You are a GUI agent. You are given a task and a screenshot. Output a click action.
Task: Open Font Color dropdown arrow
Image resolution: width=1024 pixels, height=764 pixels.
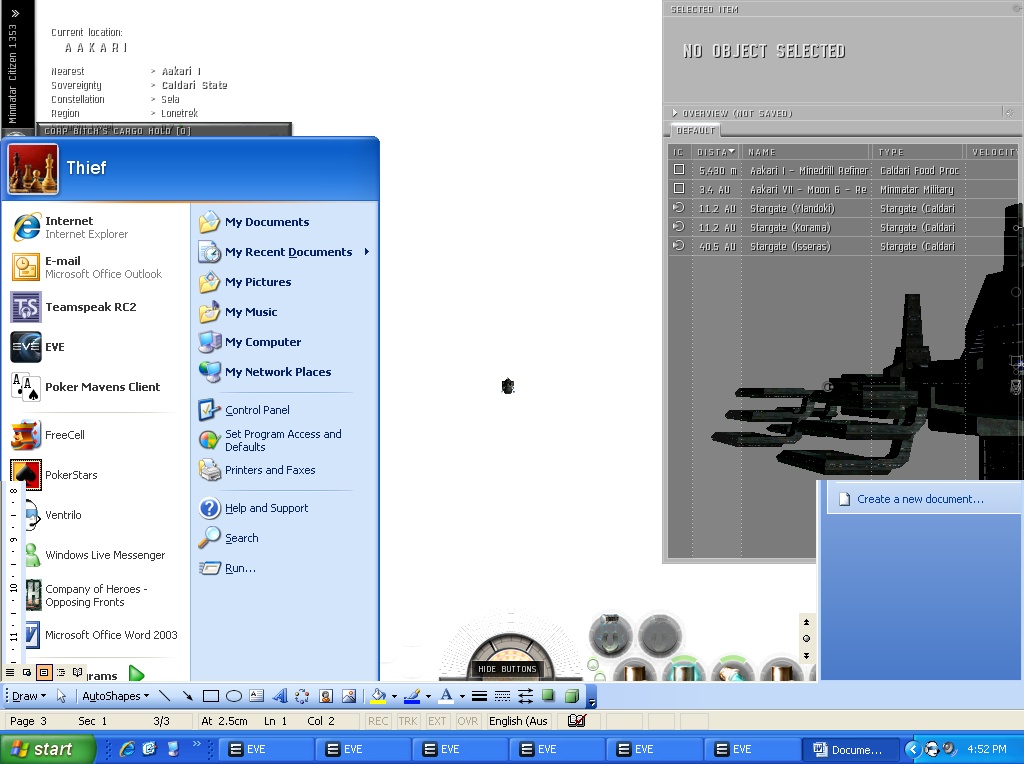462,697
